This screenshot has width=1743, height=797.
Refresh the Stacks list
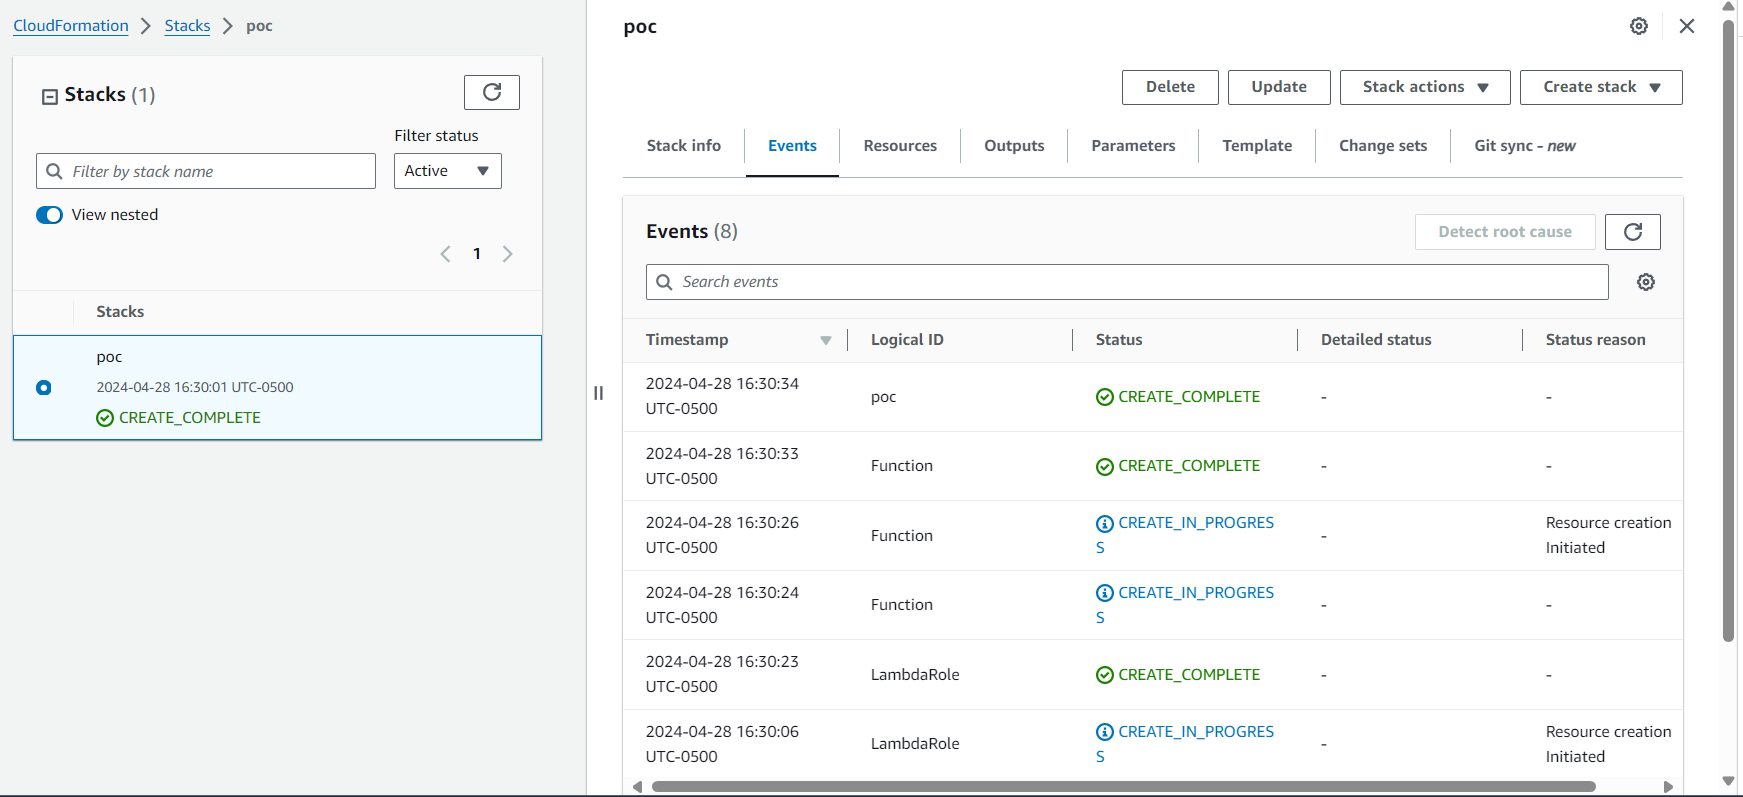492,92
